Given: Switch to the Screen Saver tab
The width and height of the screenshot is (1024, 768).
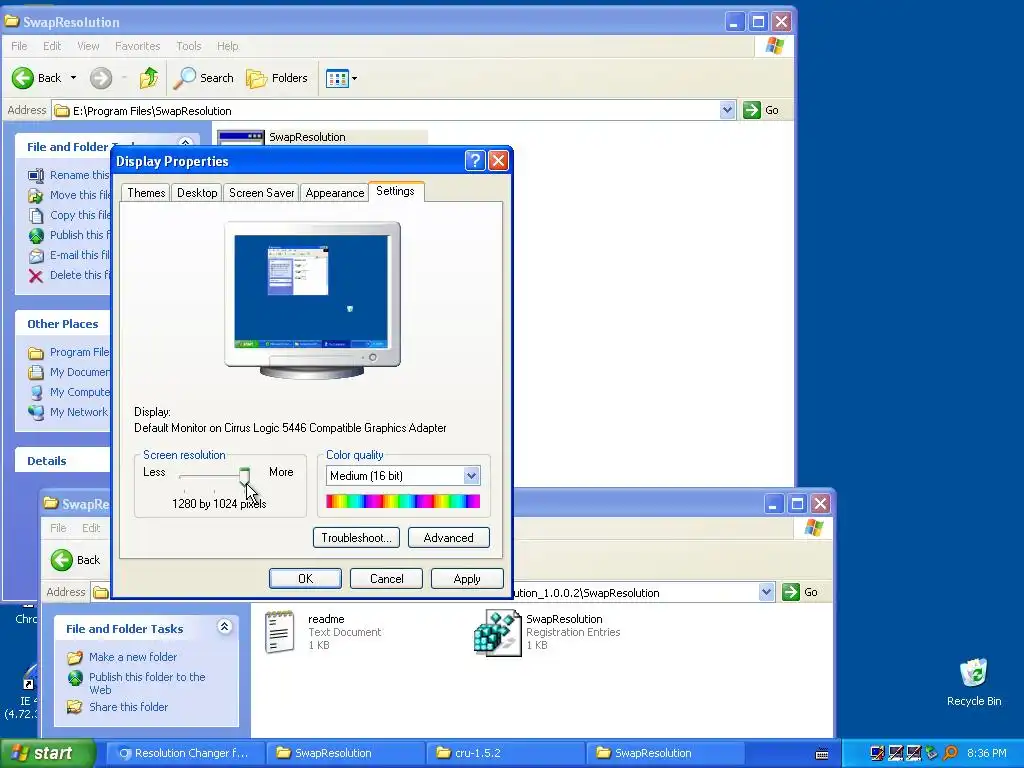Looking at the screenshot, I should click(x=261, y=193).
